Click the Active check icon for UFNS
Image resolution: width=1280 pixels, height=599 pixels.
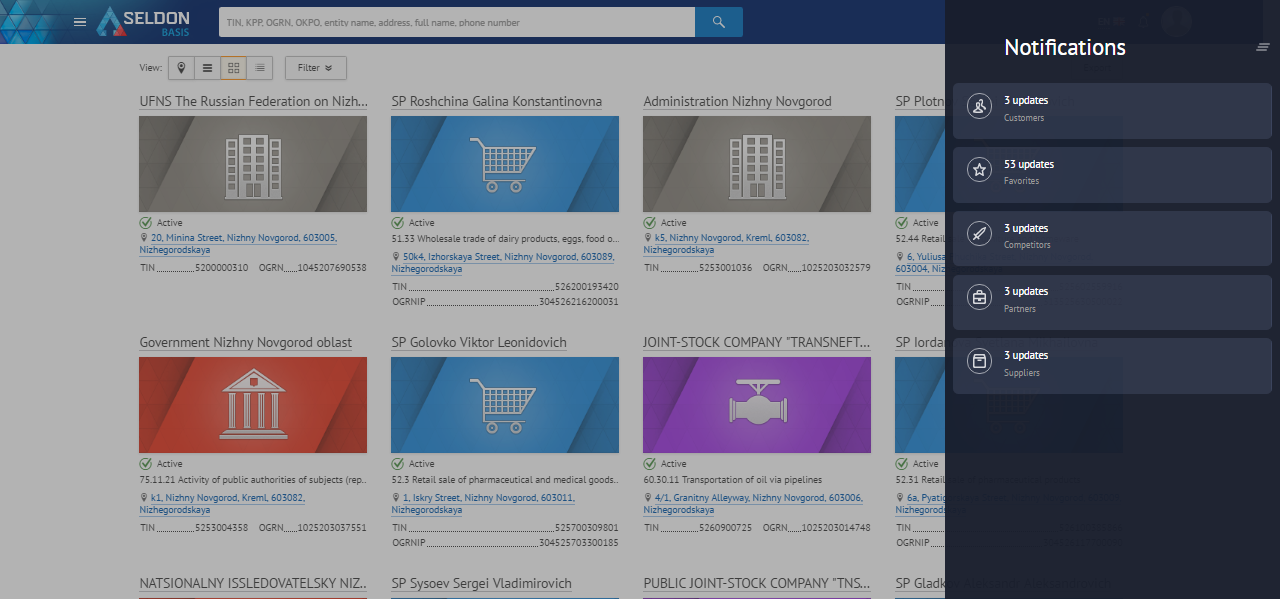tap(146, 223)
